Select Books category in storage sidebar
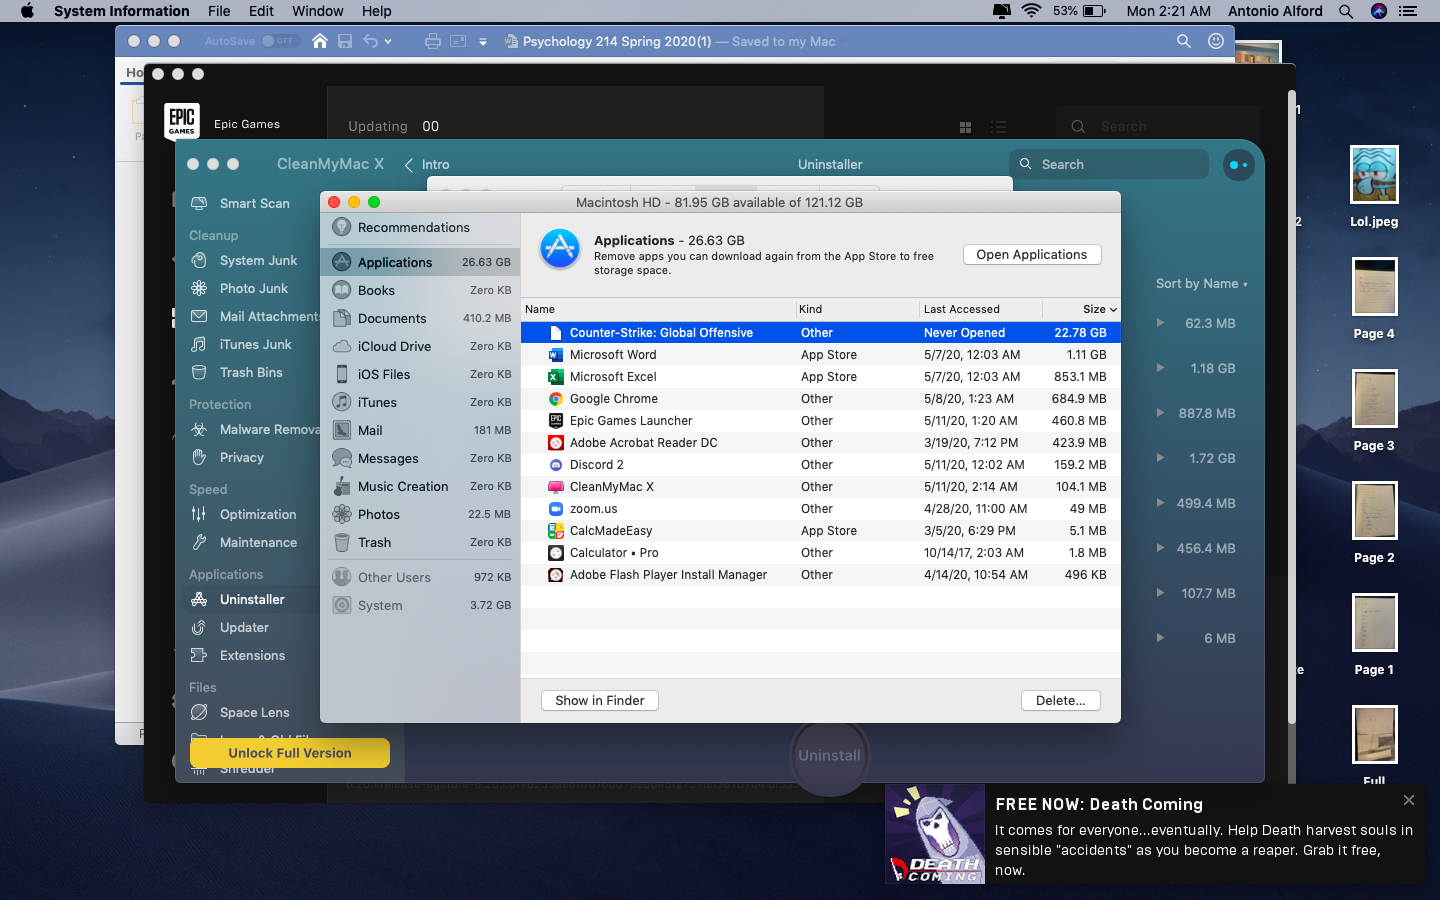This screenshot has height=900, width=1440. pos(420,290)
